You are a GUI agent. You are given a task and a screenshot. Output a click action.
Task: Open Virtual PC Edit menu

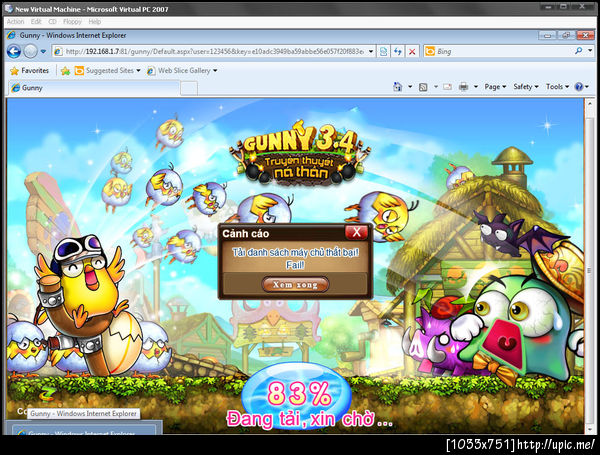36,22
